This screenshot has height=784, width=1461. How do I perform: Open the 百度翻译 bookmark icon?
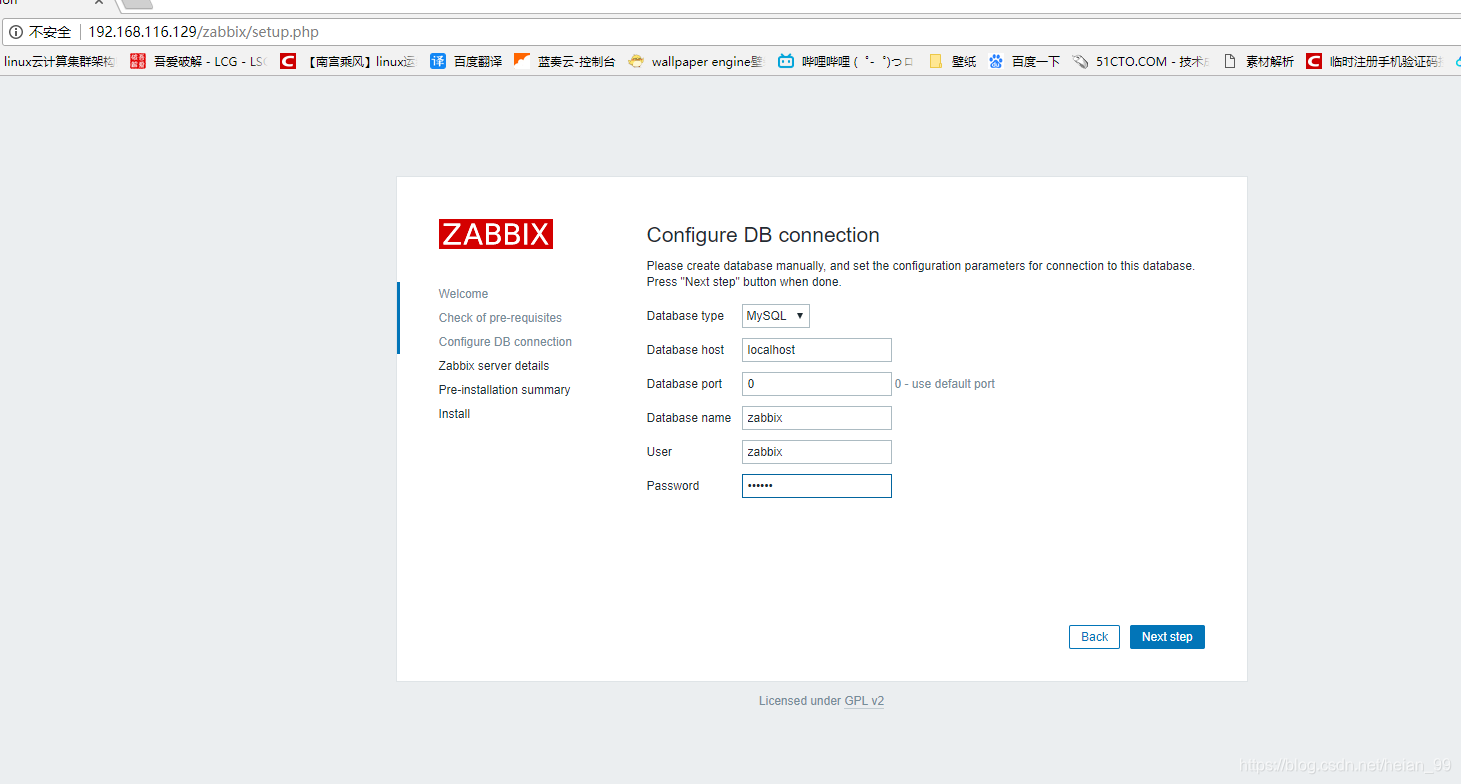click(x=438, y=61)
